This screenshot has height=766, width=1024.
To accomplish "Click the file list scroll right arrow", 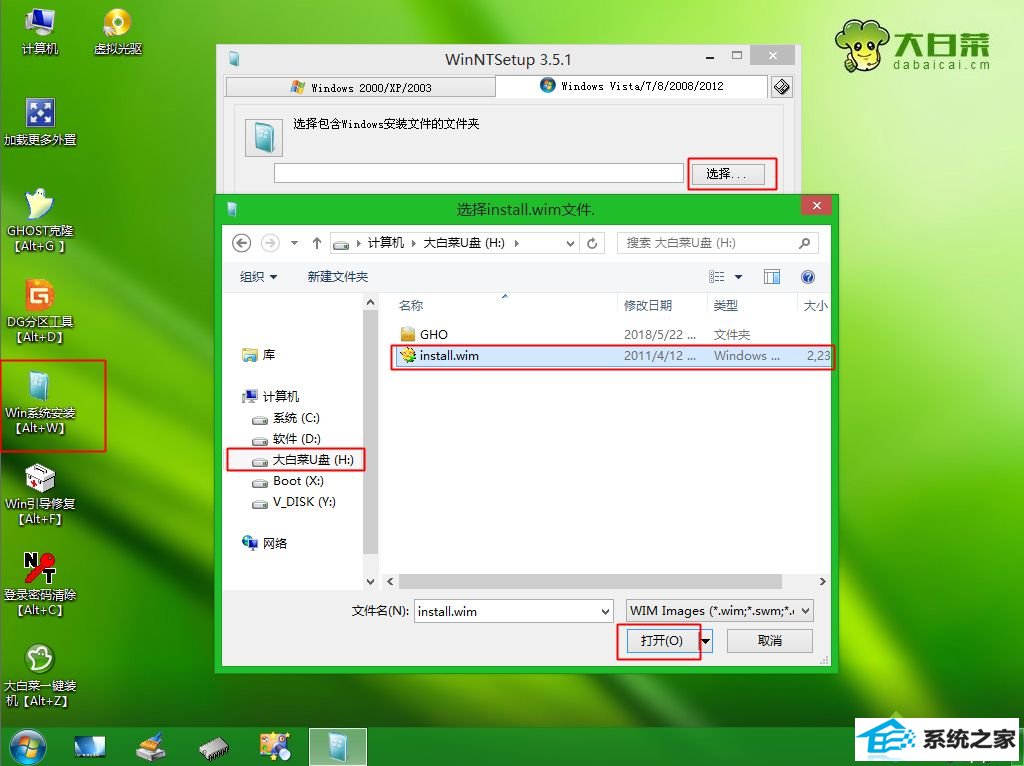I will 822,581.
